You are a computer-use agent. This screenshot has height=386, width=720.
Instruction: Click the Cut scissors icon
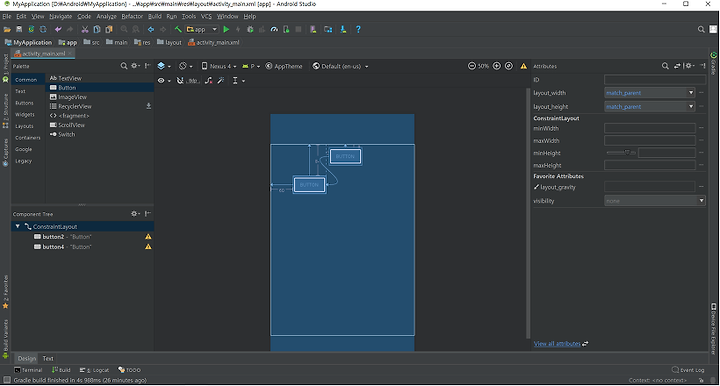pos(84,29)
